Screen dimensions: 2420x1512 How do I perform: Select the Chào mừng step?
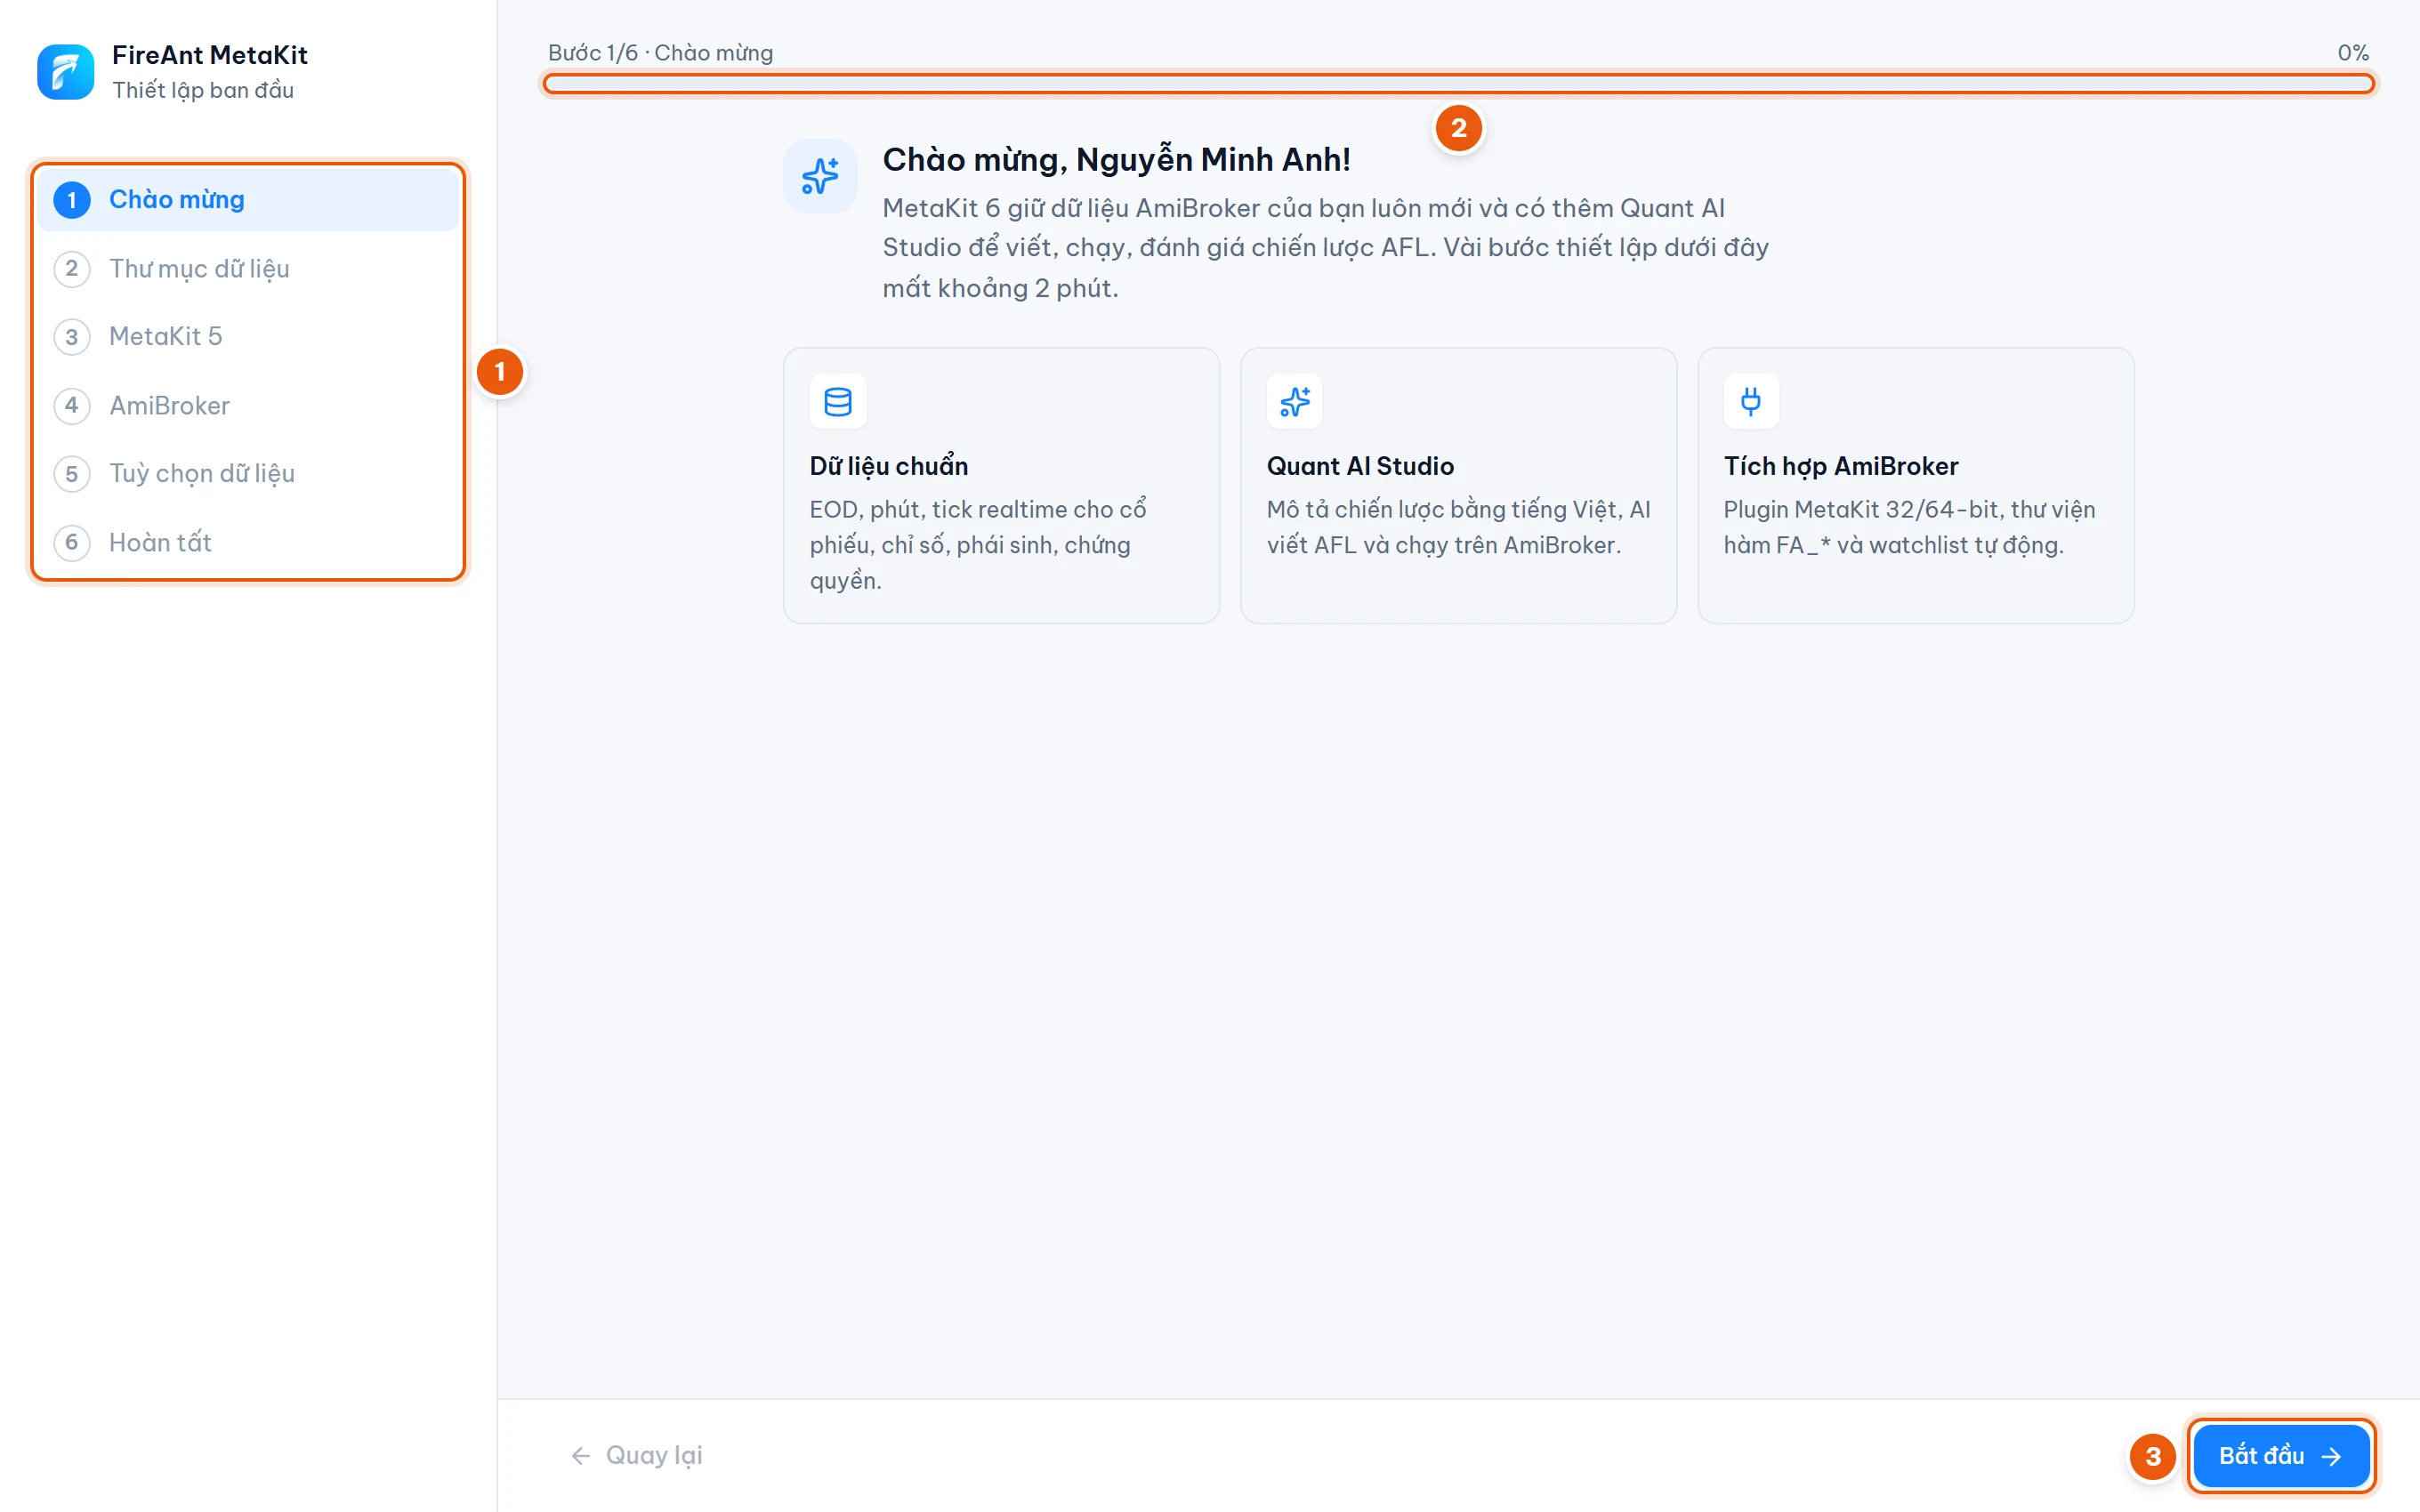coord(248,200)
